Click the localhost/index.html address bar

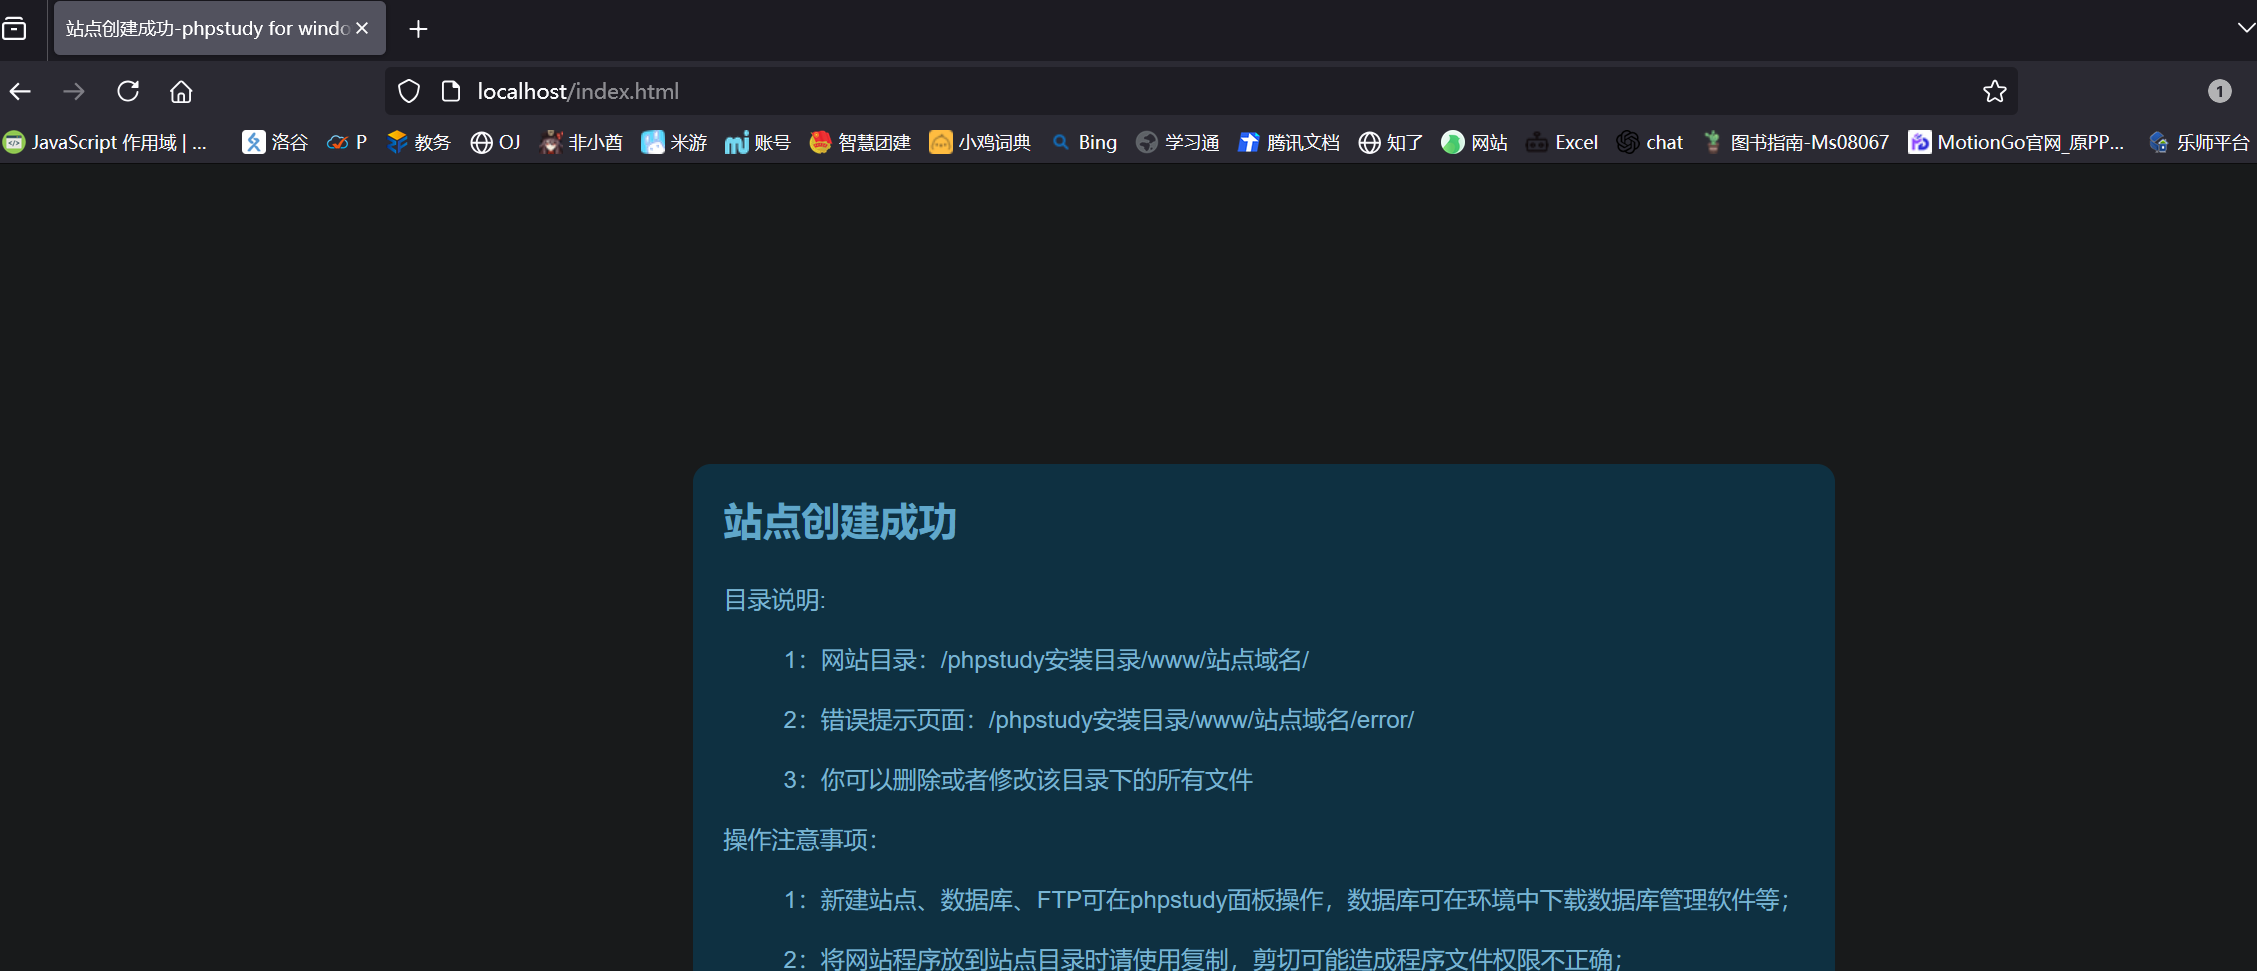(1200, 92)
